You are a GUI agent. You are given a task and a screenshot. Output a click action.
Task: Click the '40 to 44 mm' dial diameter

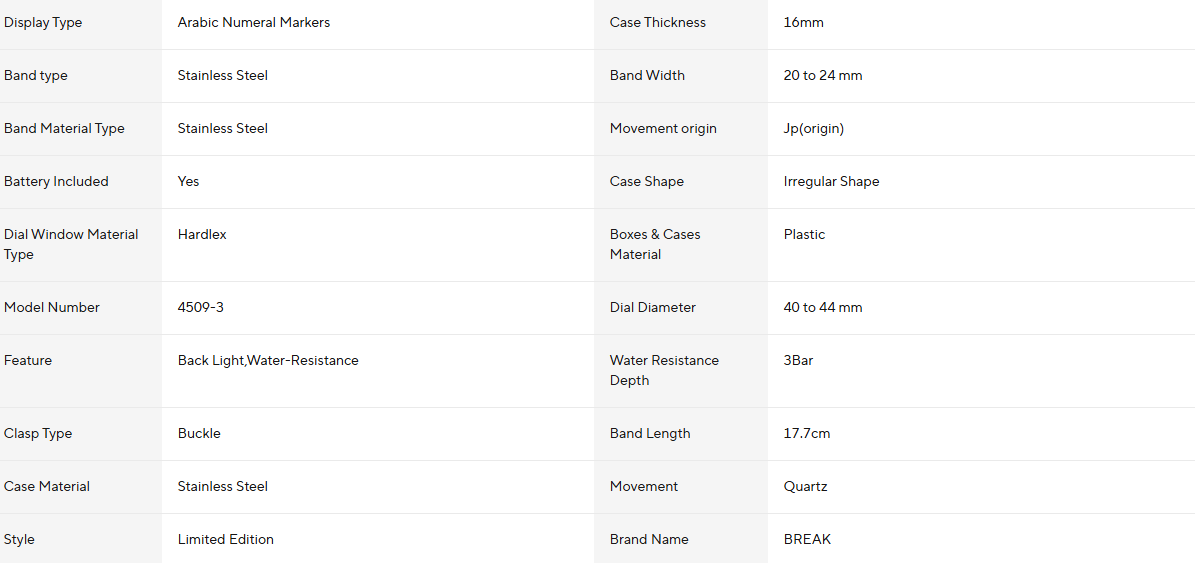point(823,307)
